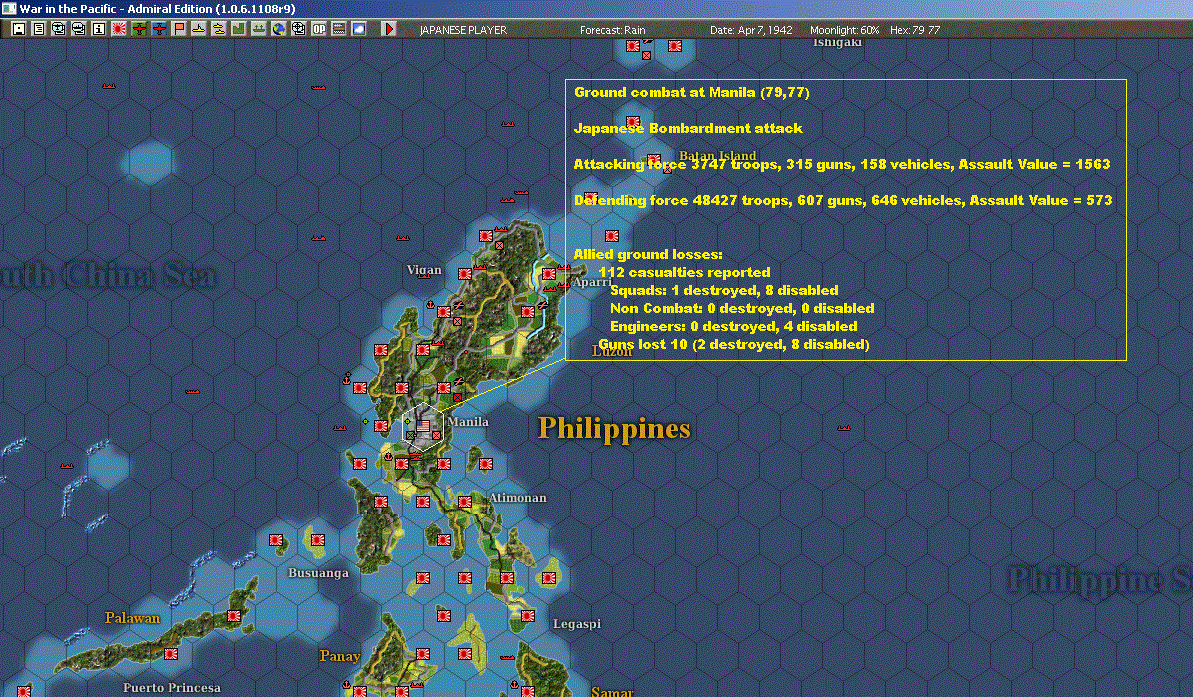This screenshot has width=1193, height=697.
Task: Click '112 casualties reported' line
Action: [x=684, y=272]
